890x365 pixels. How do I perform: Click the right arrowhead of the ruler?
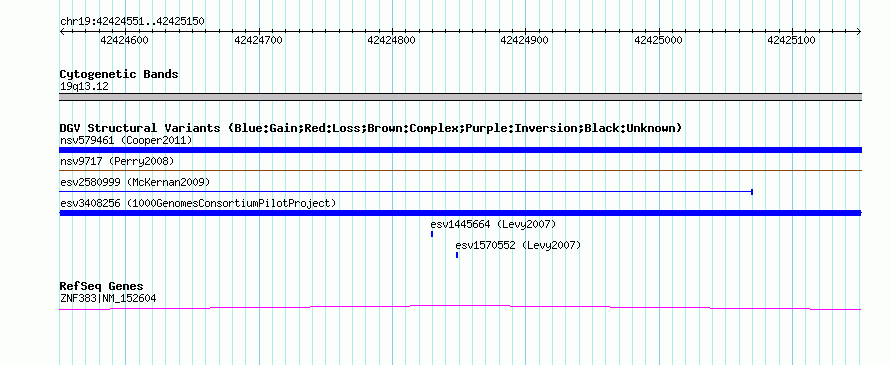(859, 32)
